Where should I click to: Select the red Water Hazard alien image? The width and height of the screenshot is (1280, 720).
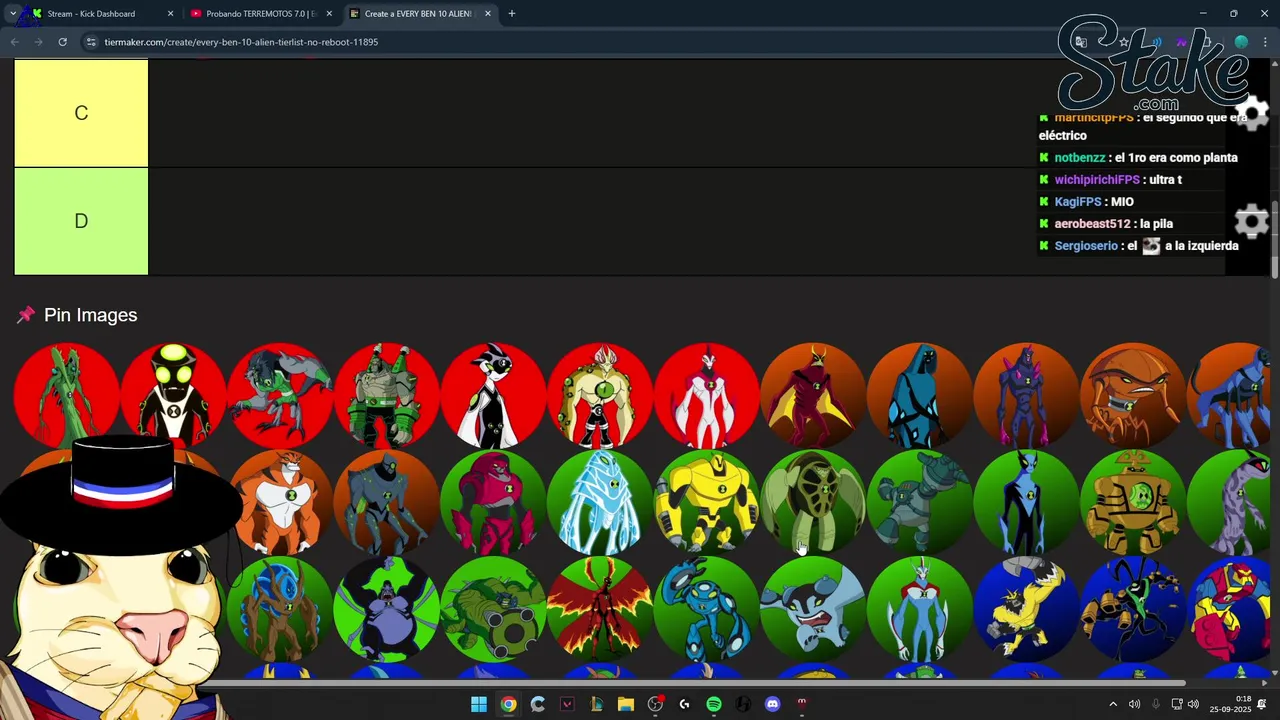point(493,502)
